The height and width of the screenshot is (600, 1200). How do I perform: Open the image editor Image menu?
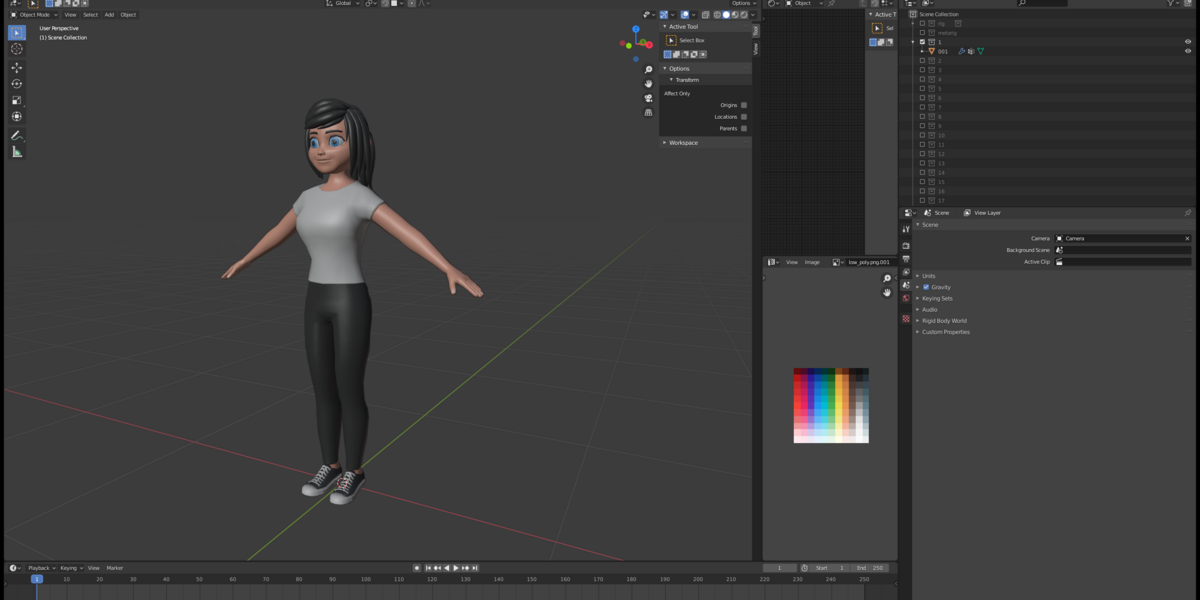click(812, 262)
